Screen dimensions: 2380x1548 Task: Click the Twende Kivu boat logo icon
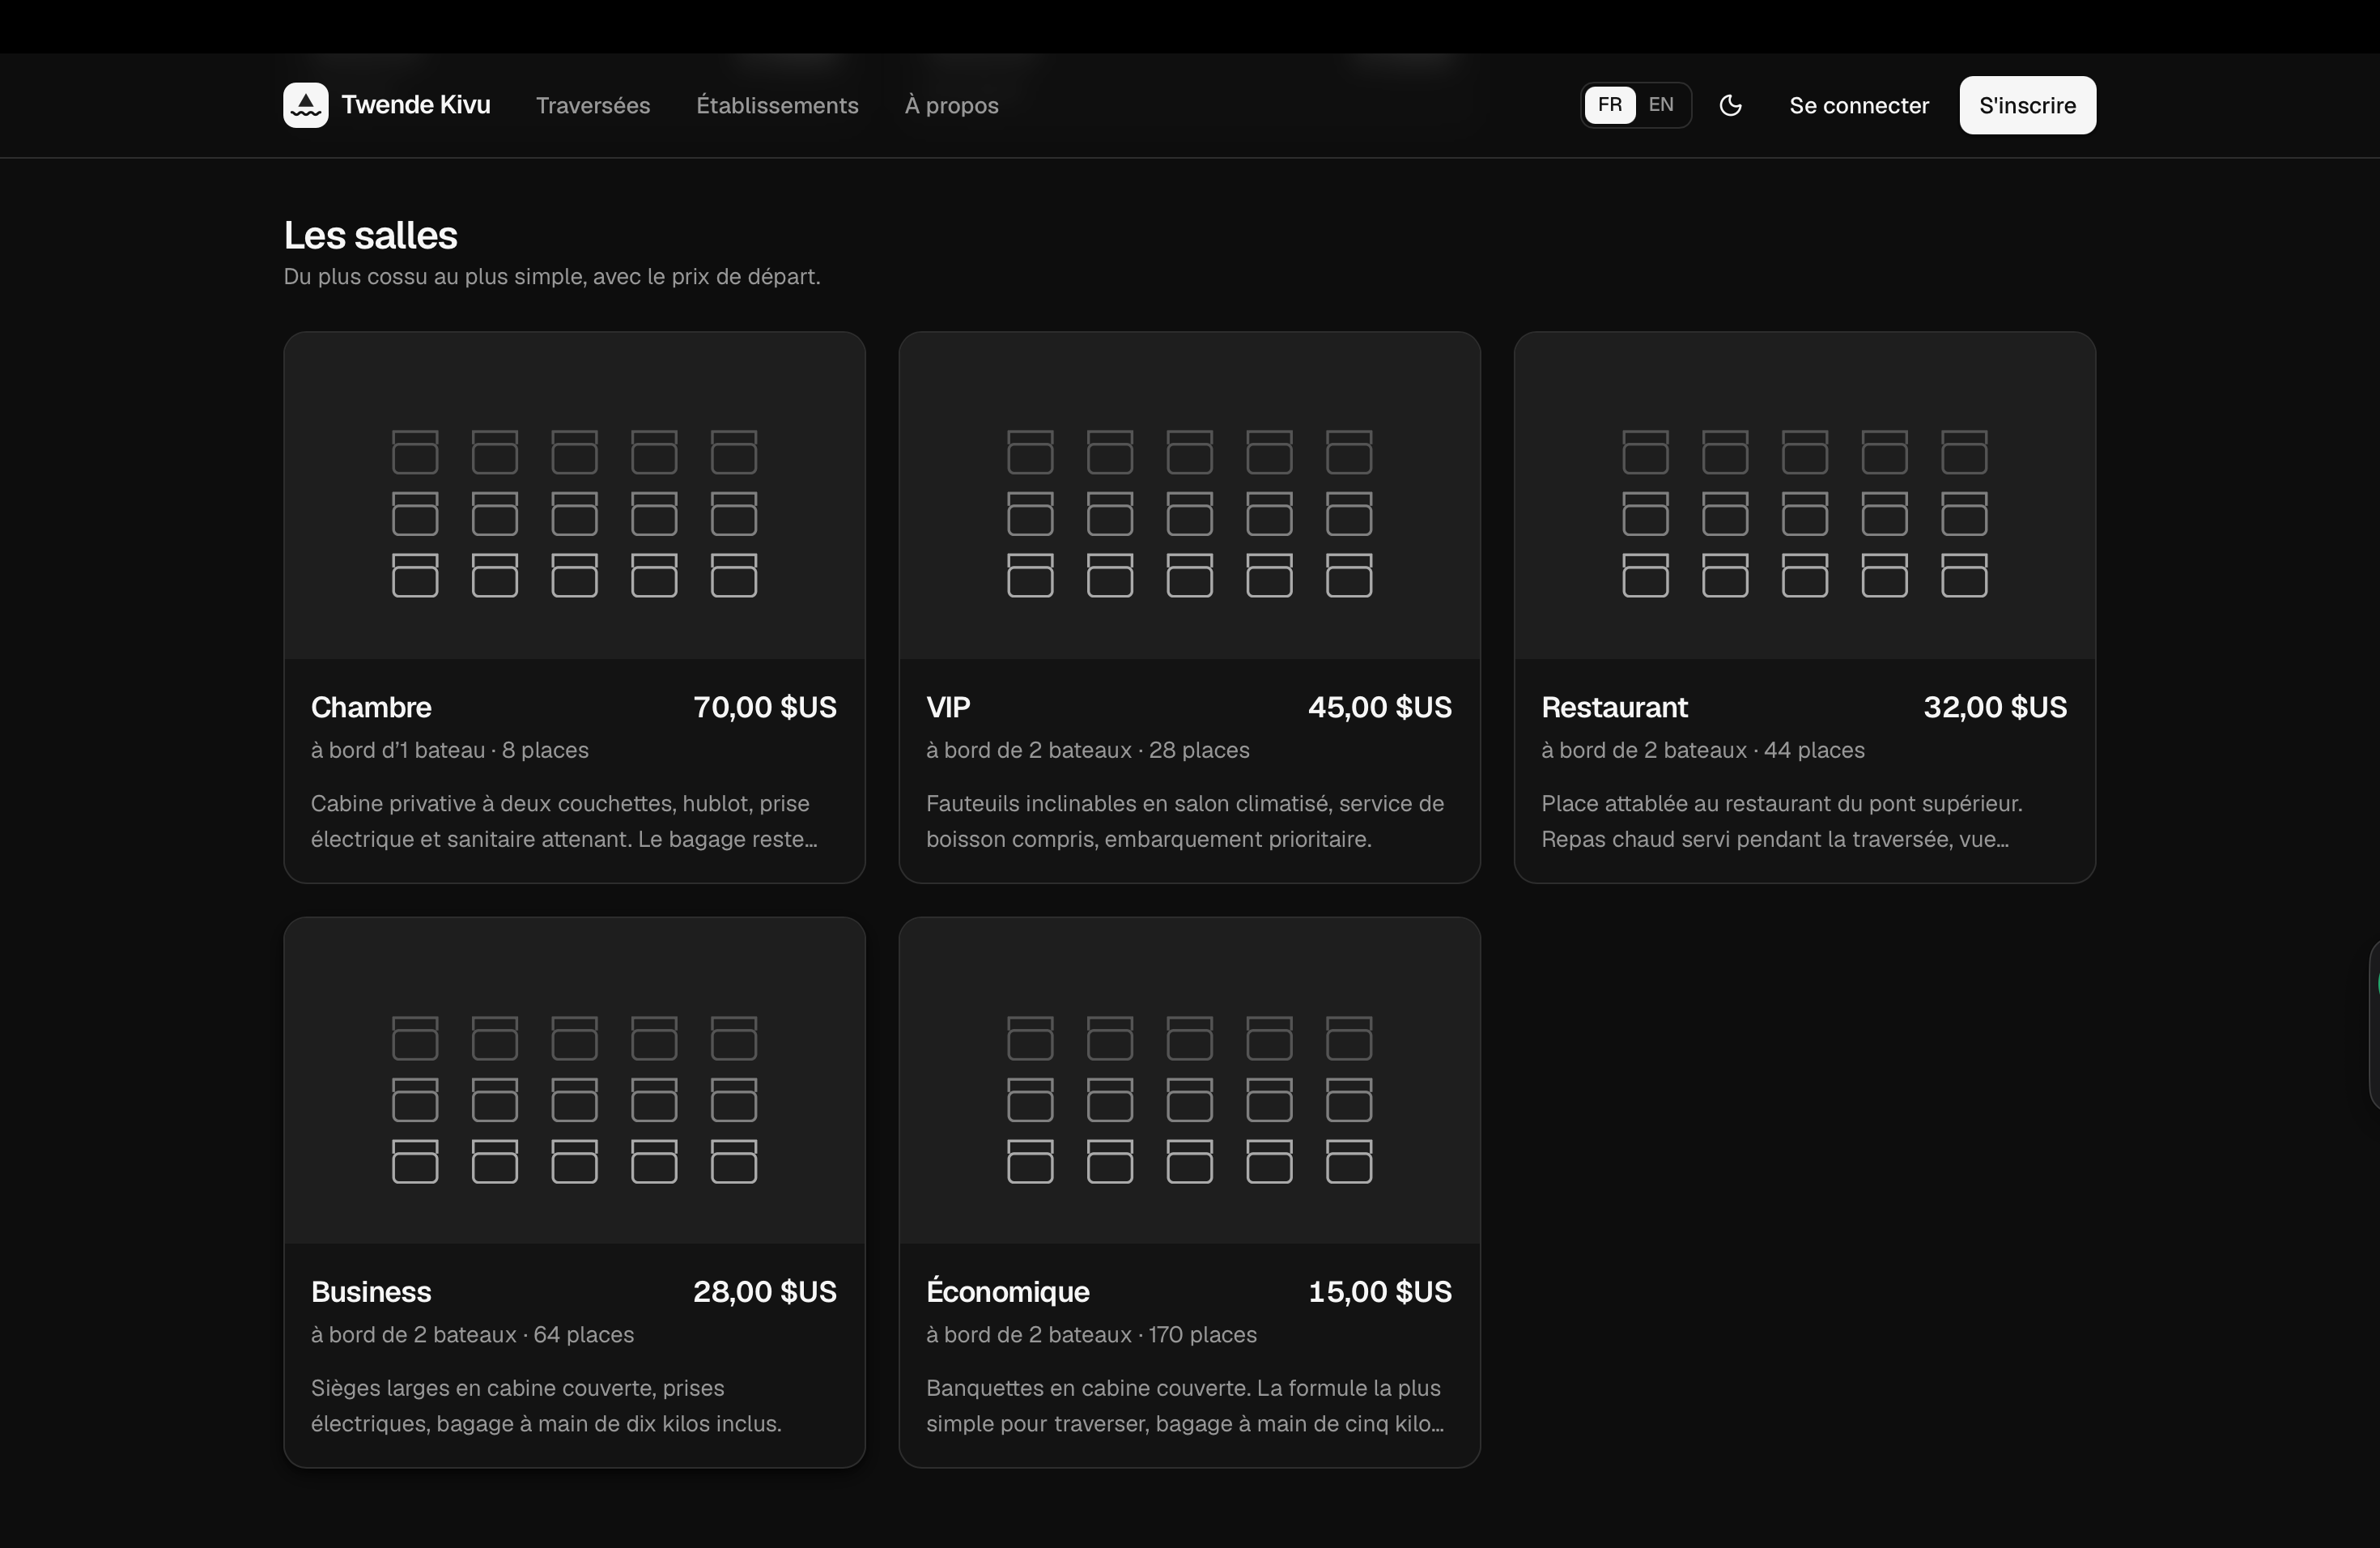(305, 105)
